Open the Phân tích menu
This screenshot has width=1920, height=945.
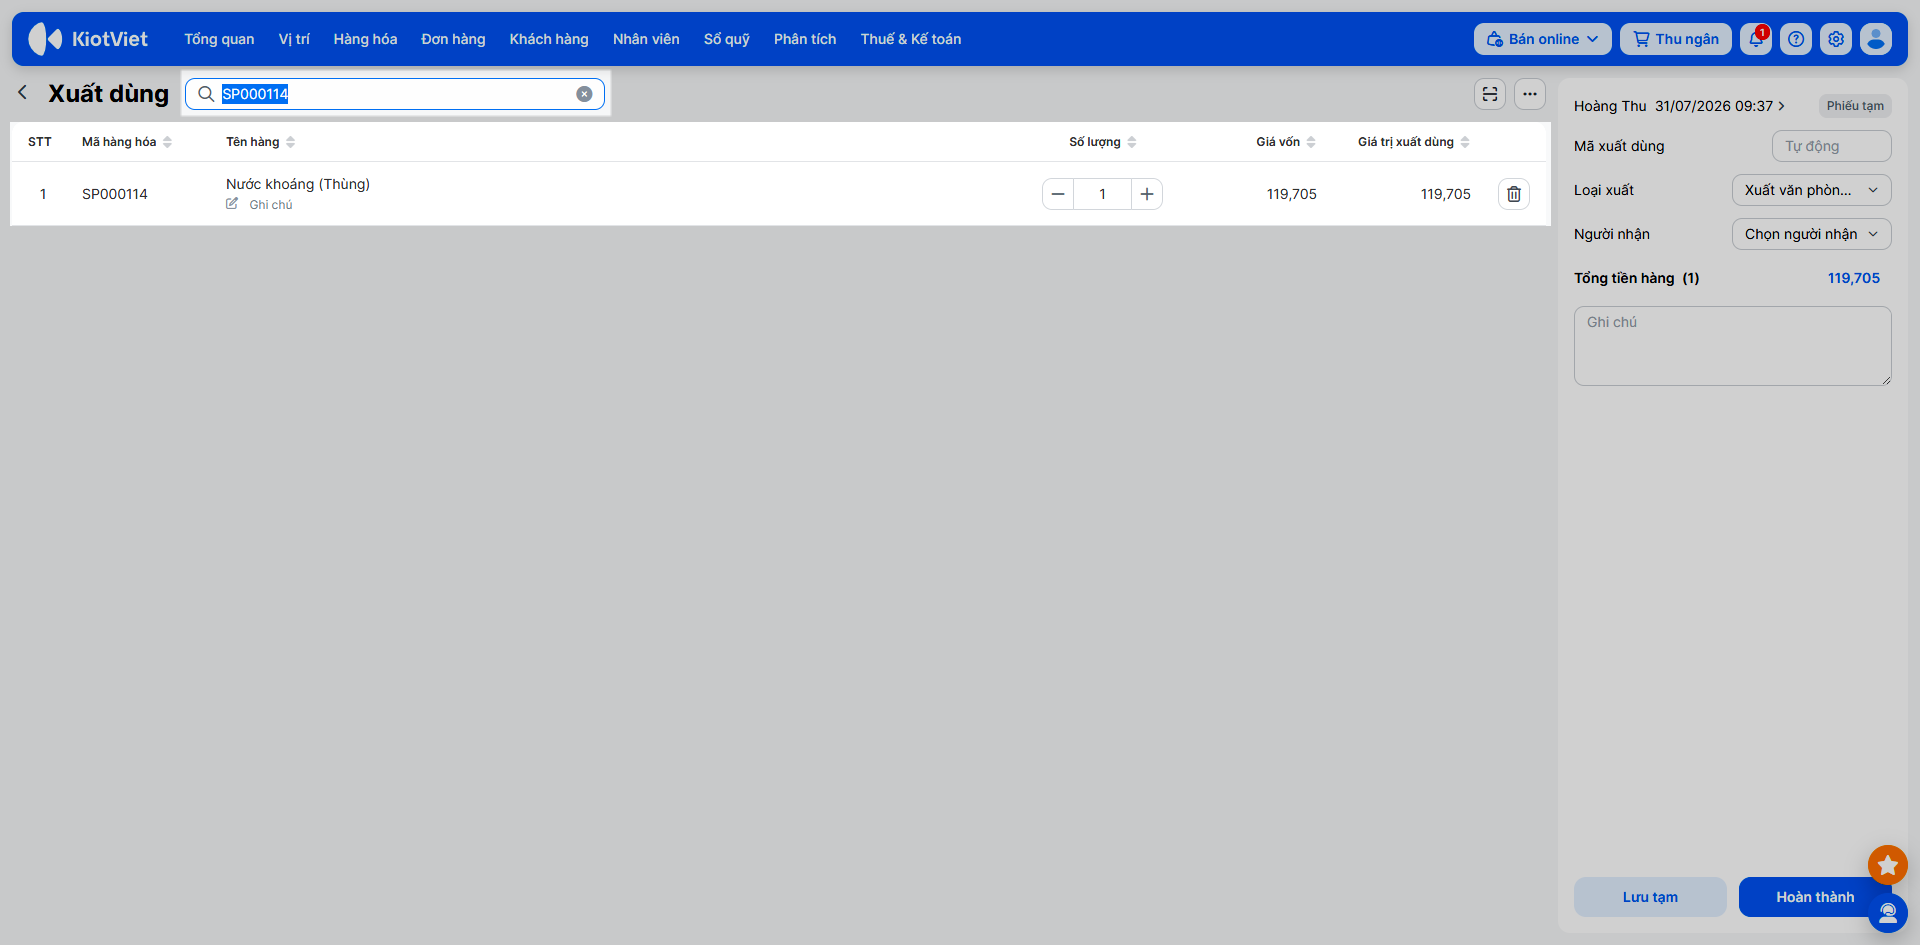pos(805,39)
